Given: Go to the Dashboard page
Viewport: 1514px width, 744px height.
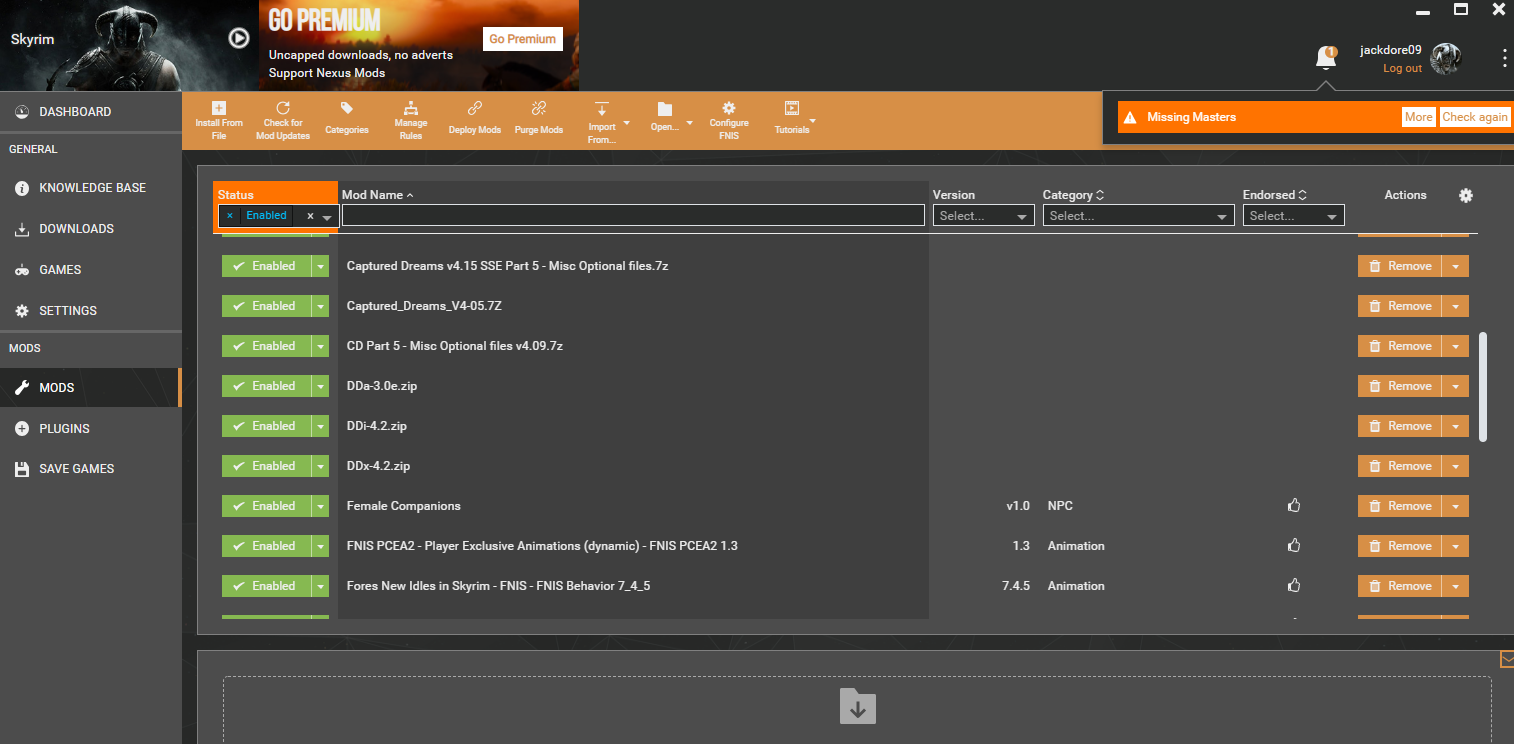Looking at the screenshot, I should [x=91, y=112].
